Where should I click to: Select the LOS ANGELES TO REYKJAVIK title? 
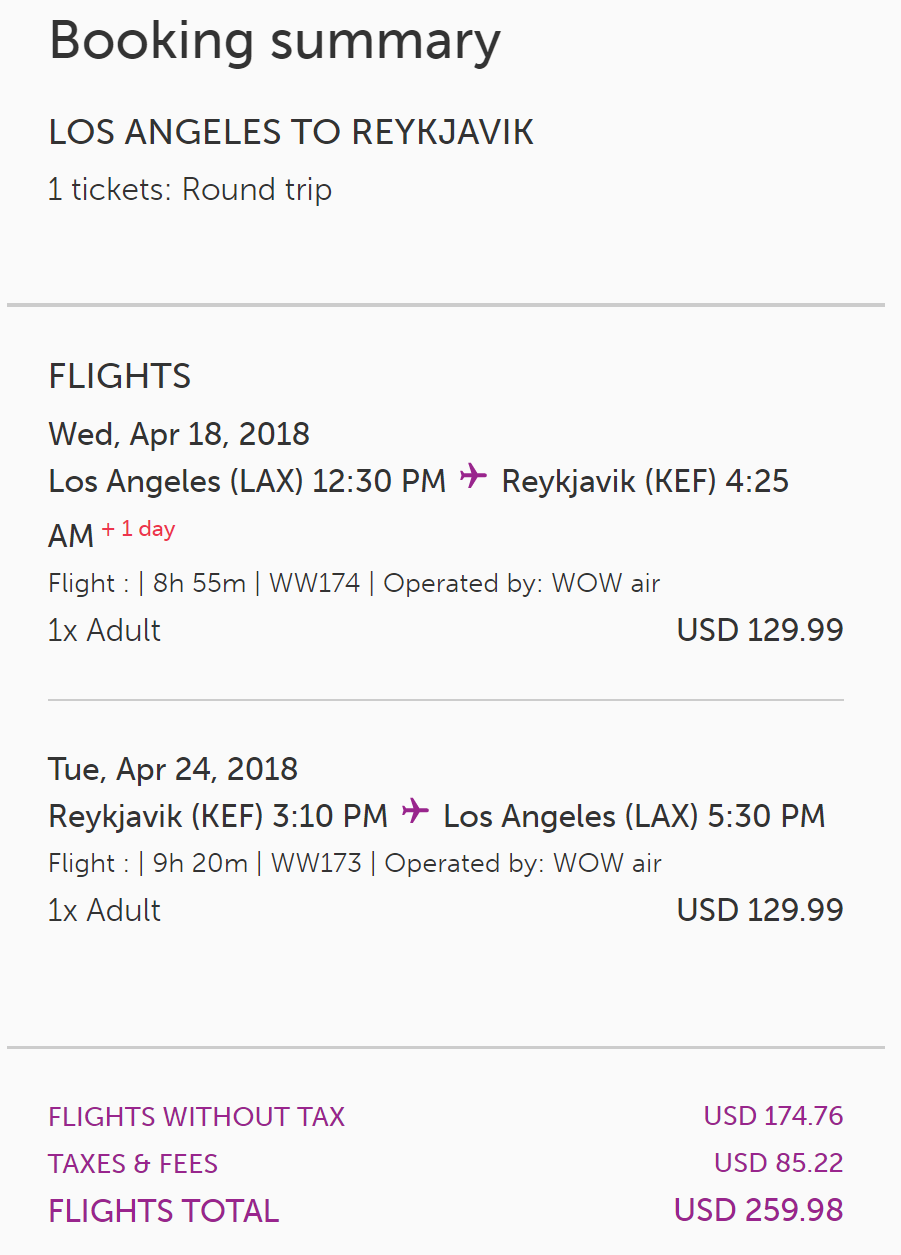coord(290,133)
